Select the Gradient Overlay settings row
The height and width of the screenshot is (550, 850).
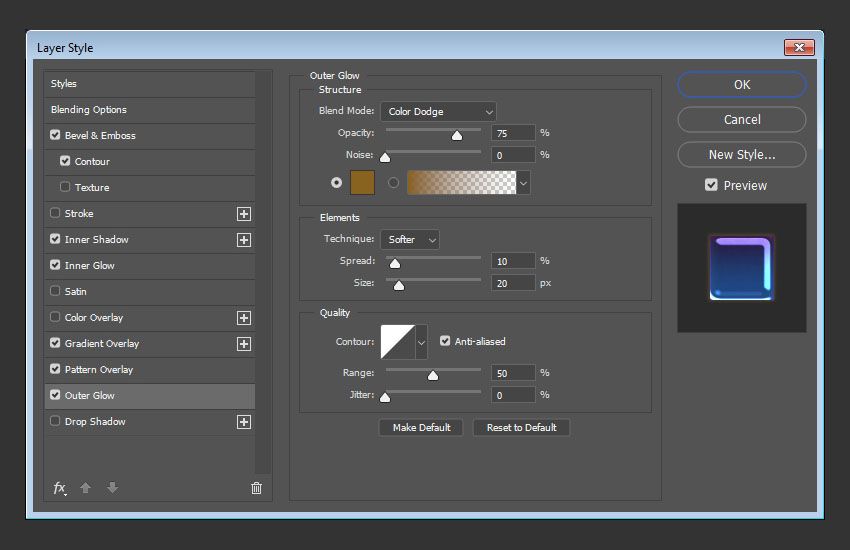click(149, 344)
